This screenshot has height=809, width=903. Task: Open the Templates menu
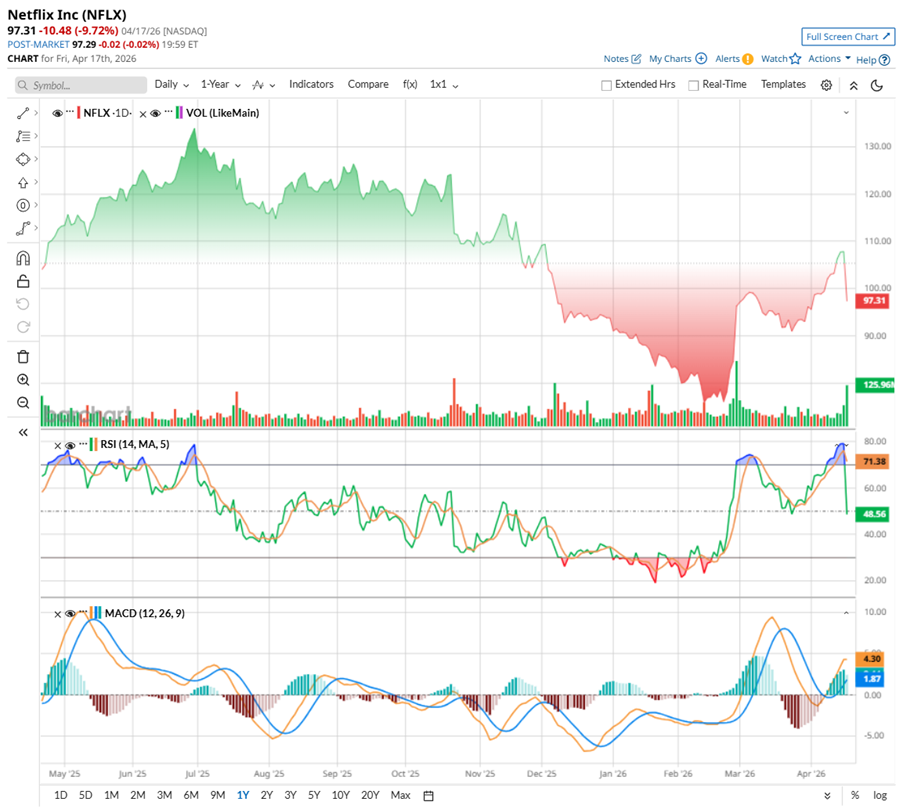point(783,85)
